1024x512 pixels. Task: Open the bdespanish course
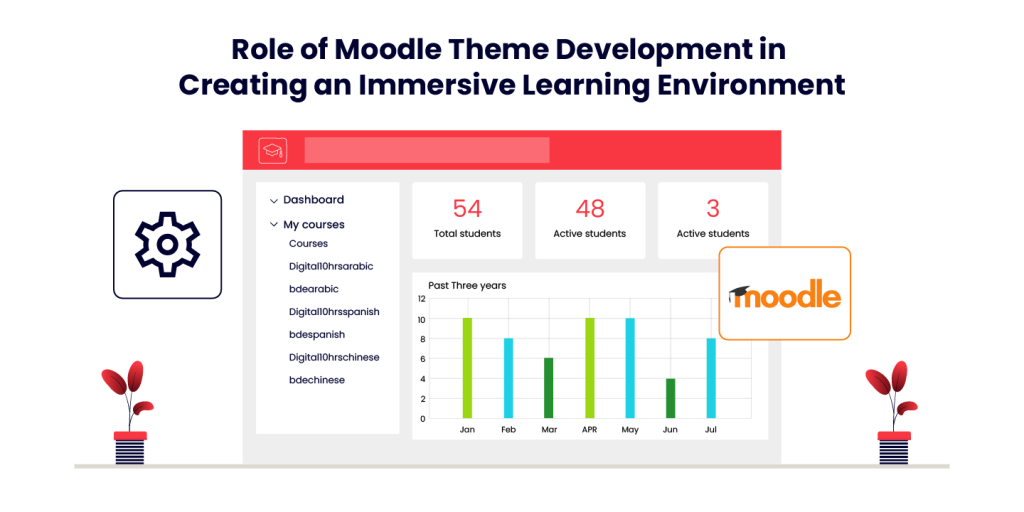pyautogui.click(x=317, y=334)
